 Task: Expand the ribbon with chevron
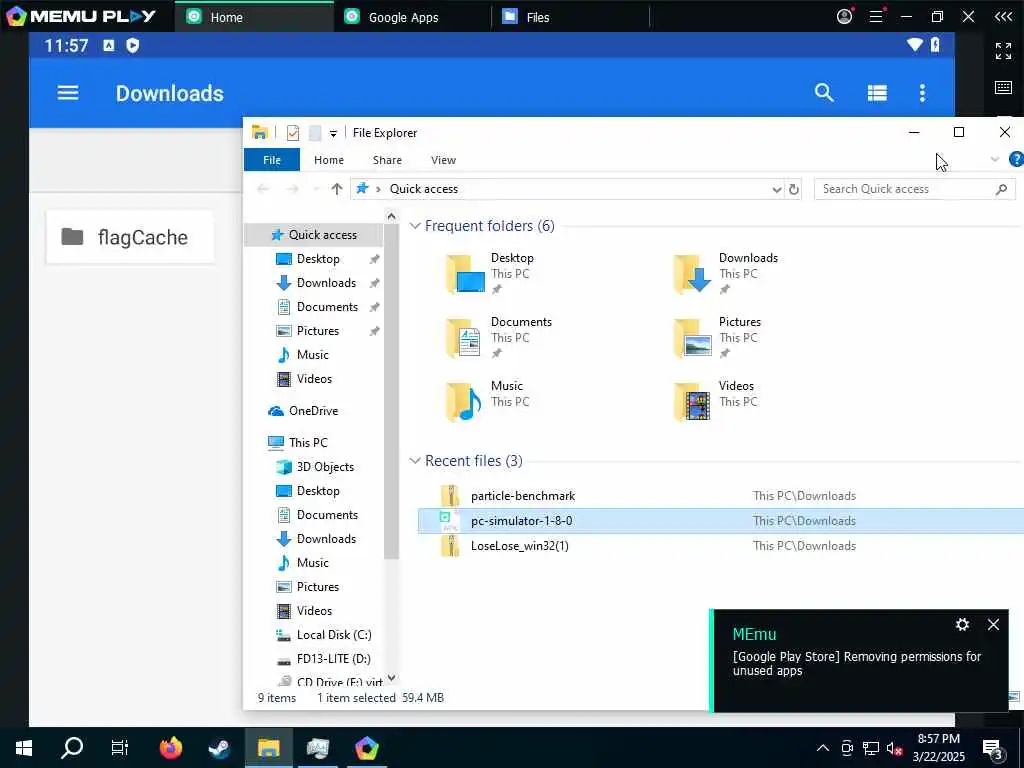[995, 159]
